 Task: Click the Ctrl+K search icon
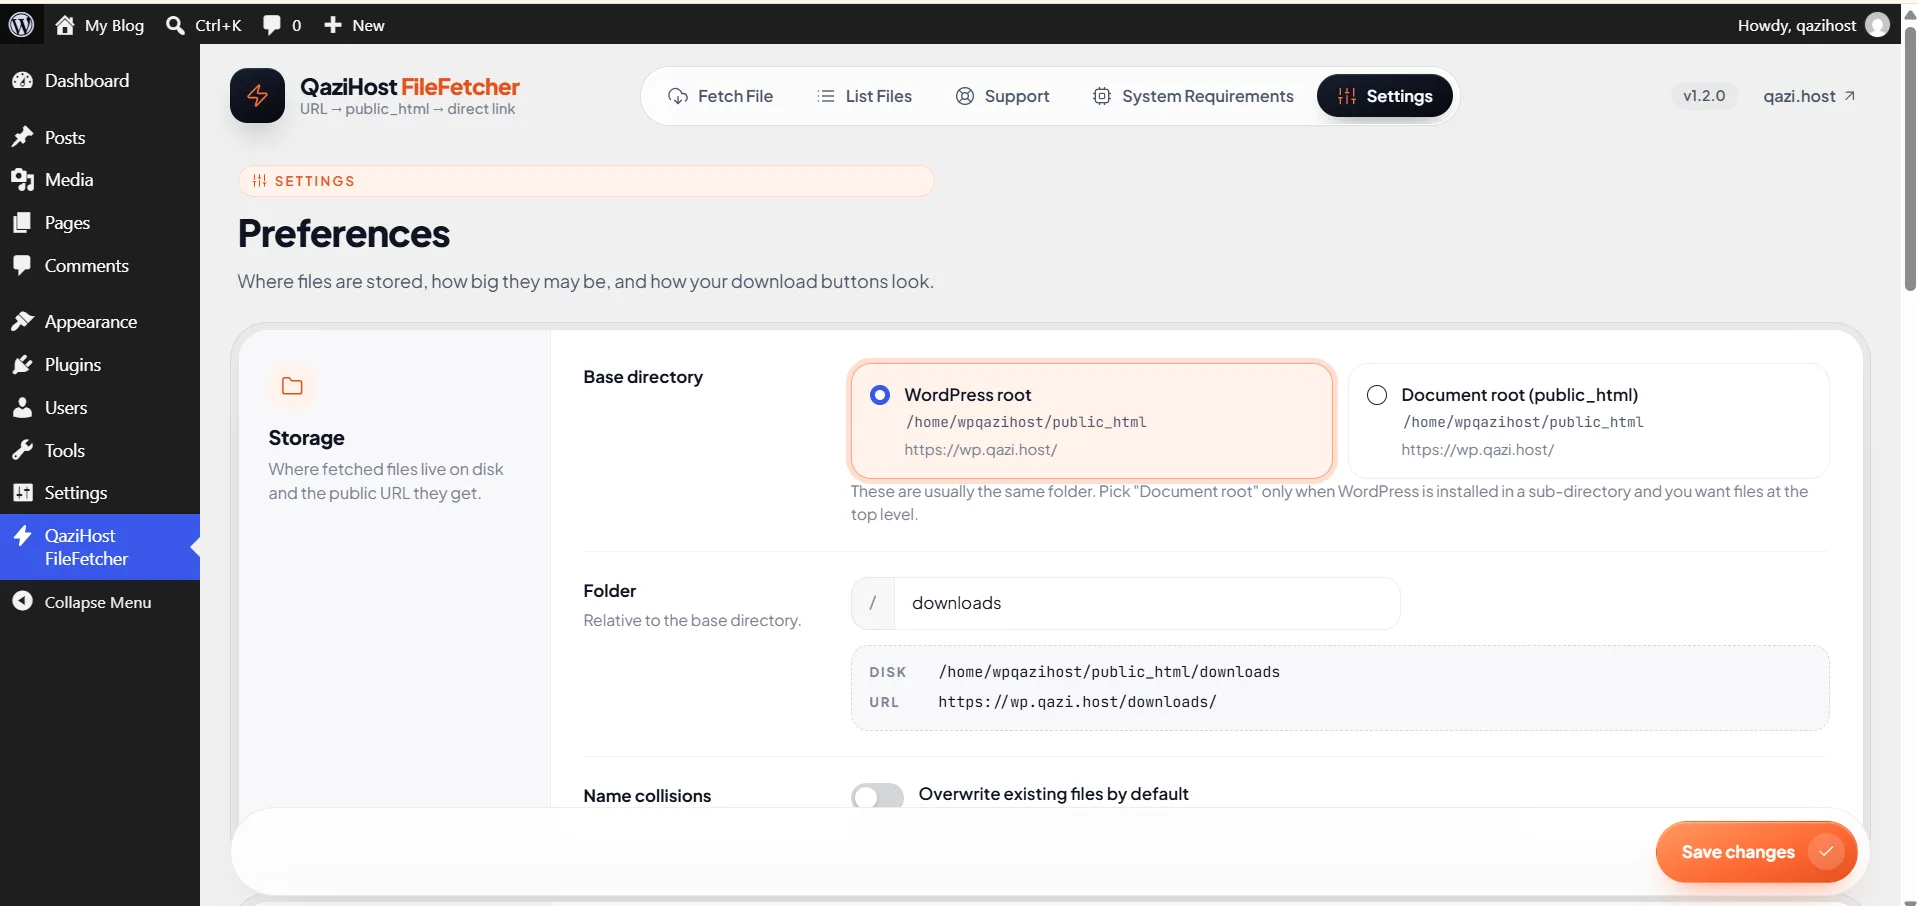(175, 25)
